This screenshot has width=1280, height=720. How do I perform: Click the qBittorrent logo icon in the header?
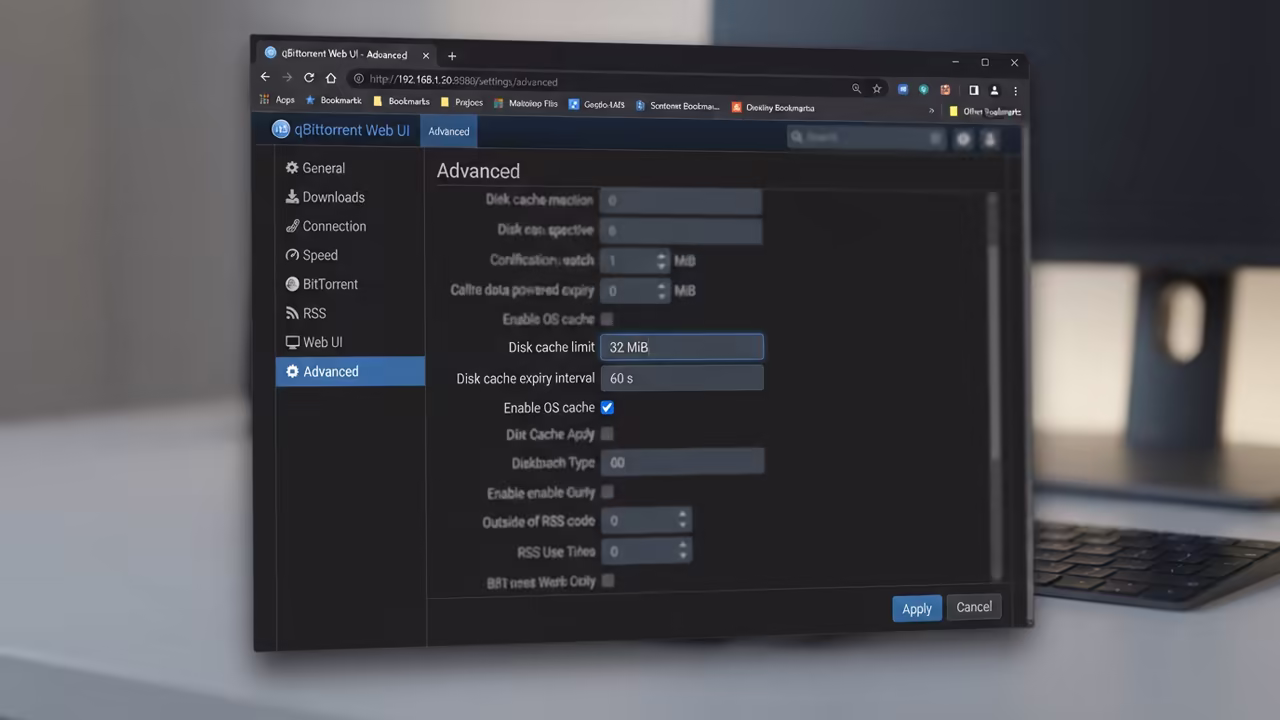(x=281, y=129)
